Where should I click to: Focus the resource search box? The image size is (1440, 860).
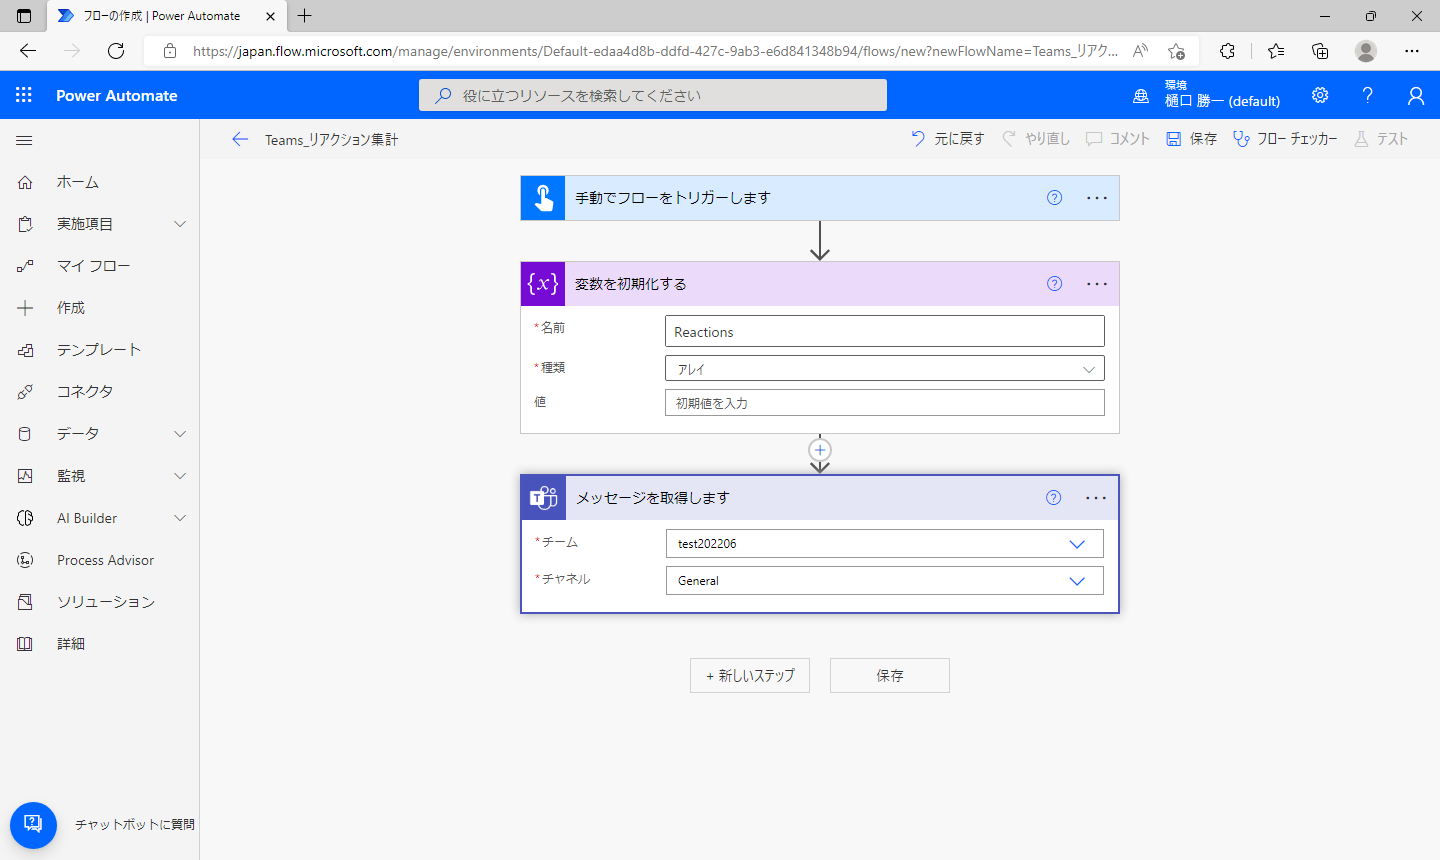pos(653,95)
